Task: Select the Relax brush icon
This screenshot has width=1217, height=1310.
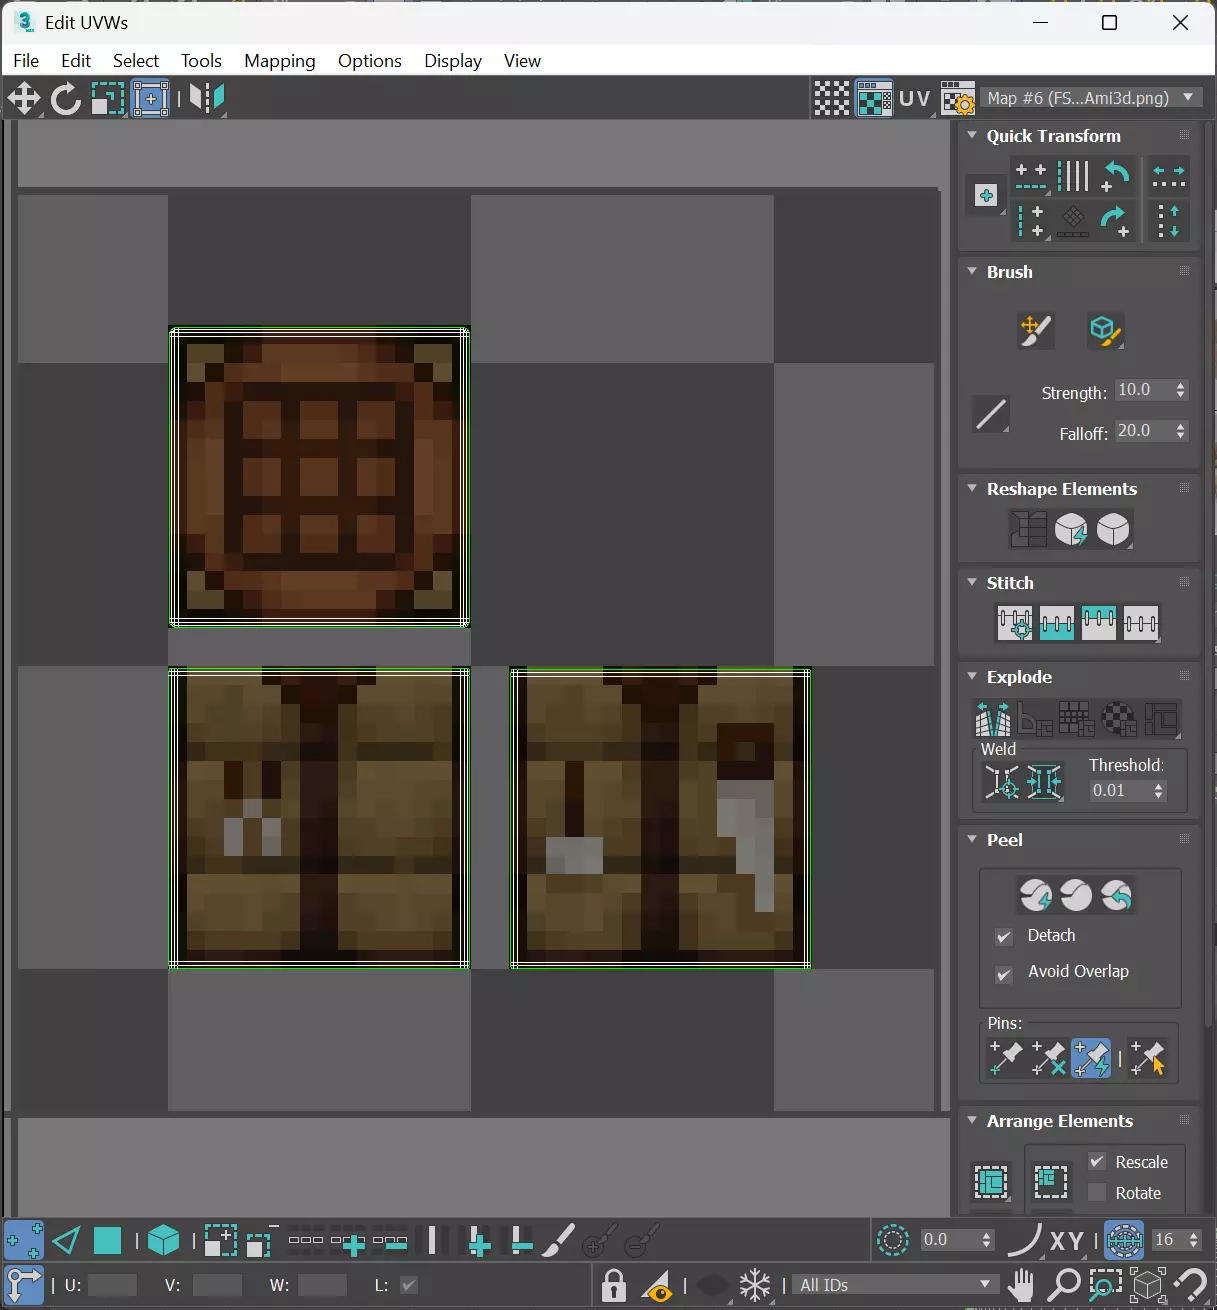Action: pos(1104,330)
